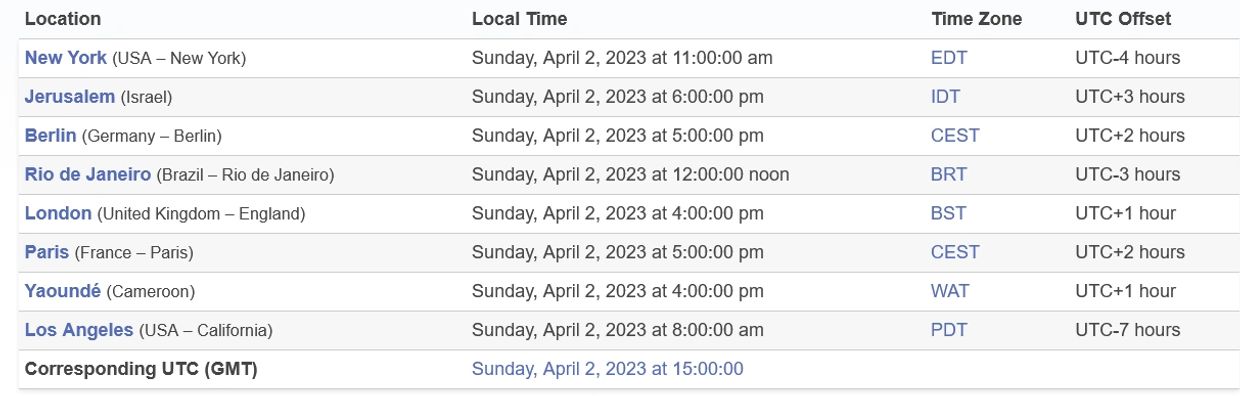1240x396 pixels.
Task: Click the IDT time zone link
Action: click(x=946, y=97)
